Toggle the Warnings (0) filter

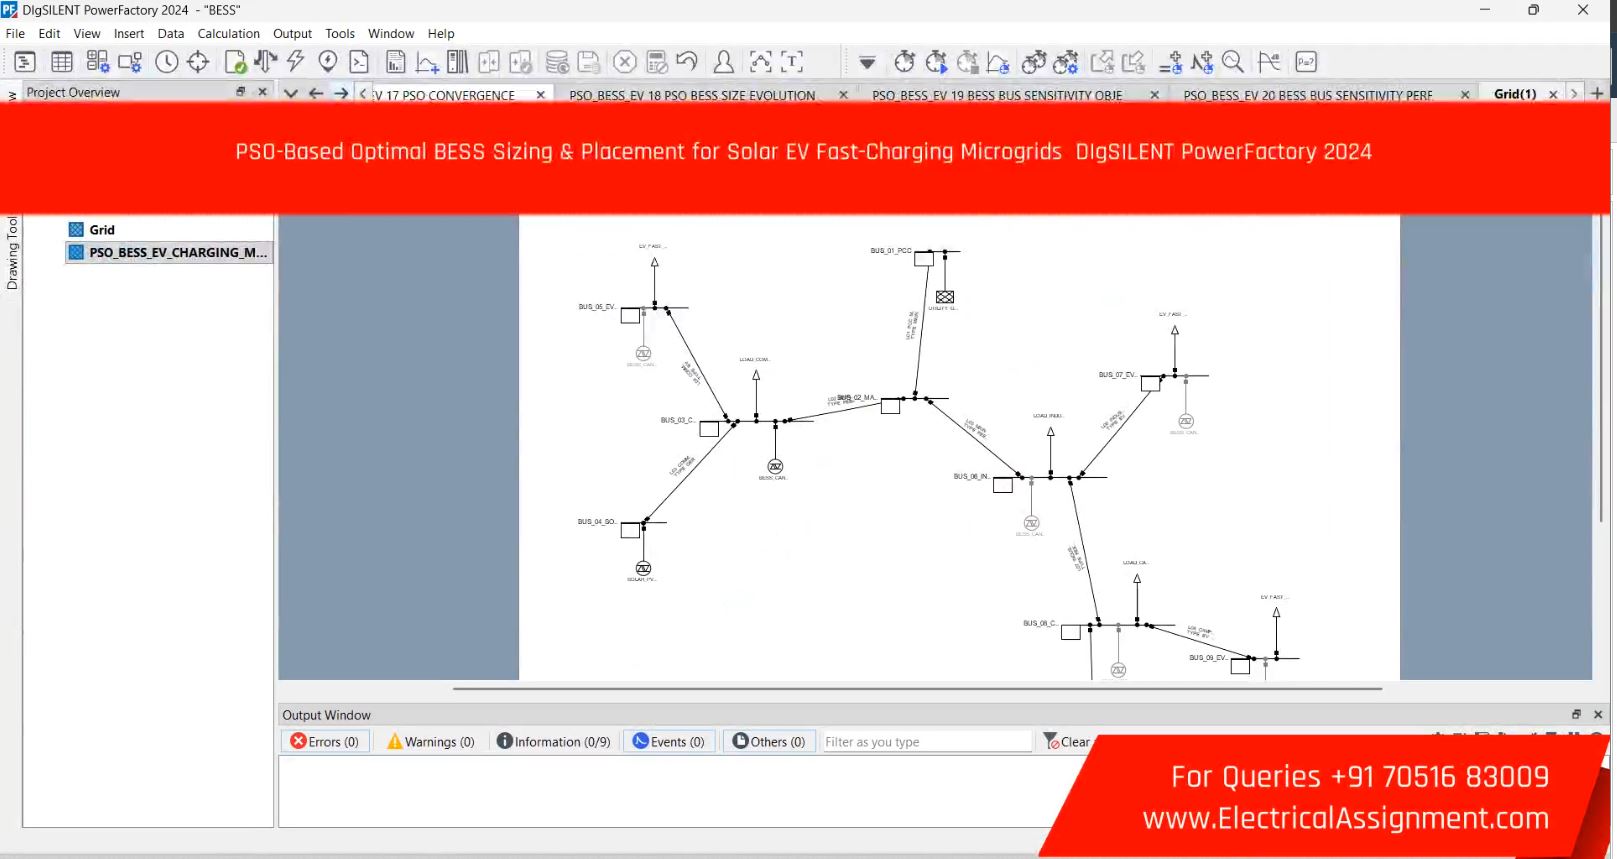pos(431,741)
